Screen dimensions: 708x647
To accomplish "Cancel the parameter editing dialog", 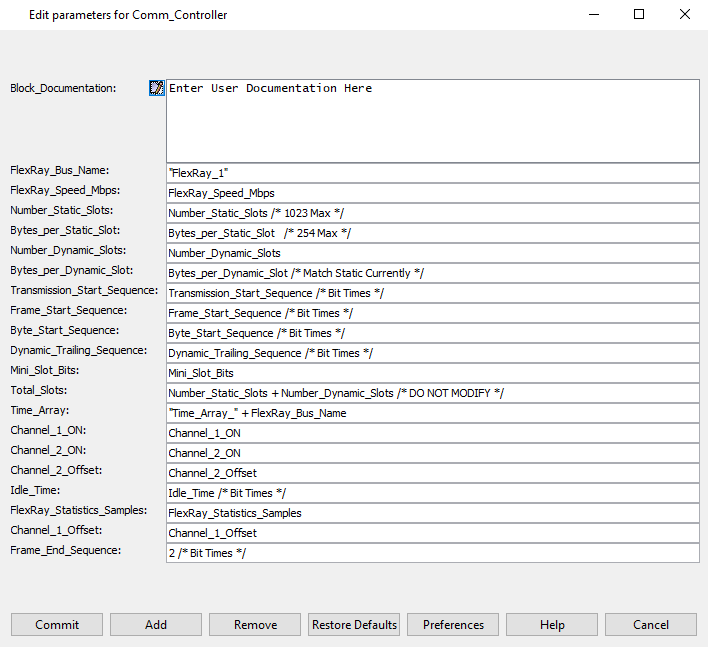I will point(651,625).
